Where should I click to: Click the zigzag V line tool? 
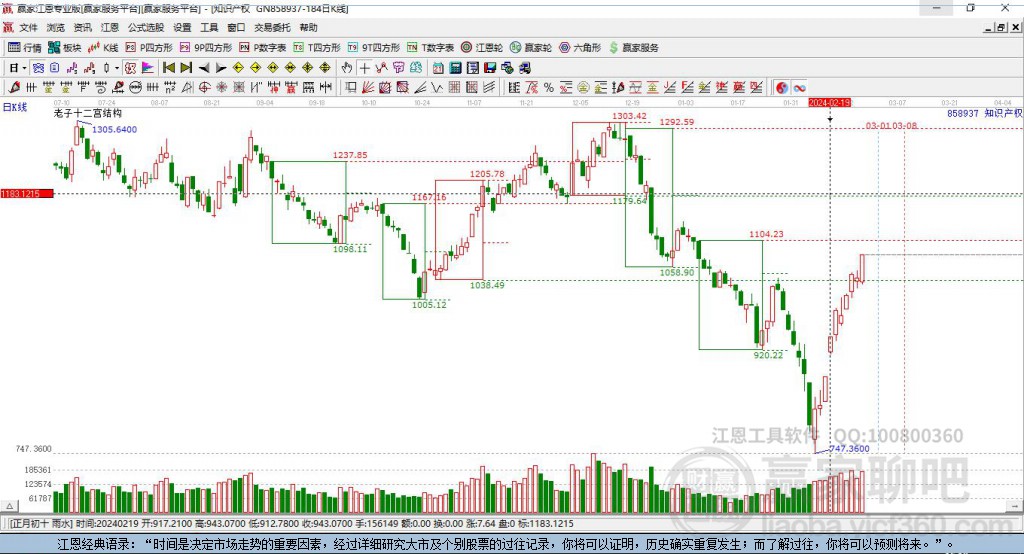[x=437, y=88]
